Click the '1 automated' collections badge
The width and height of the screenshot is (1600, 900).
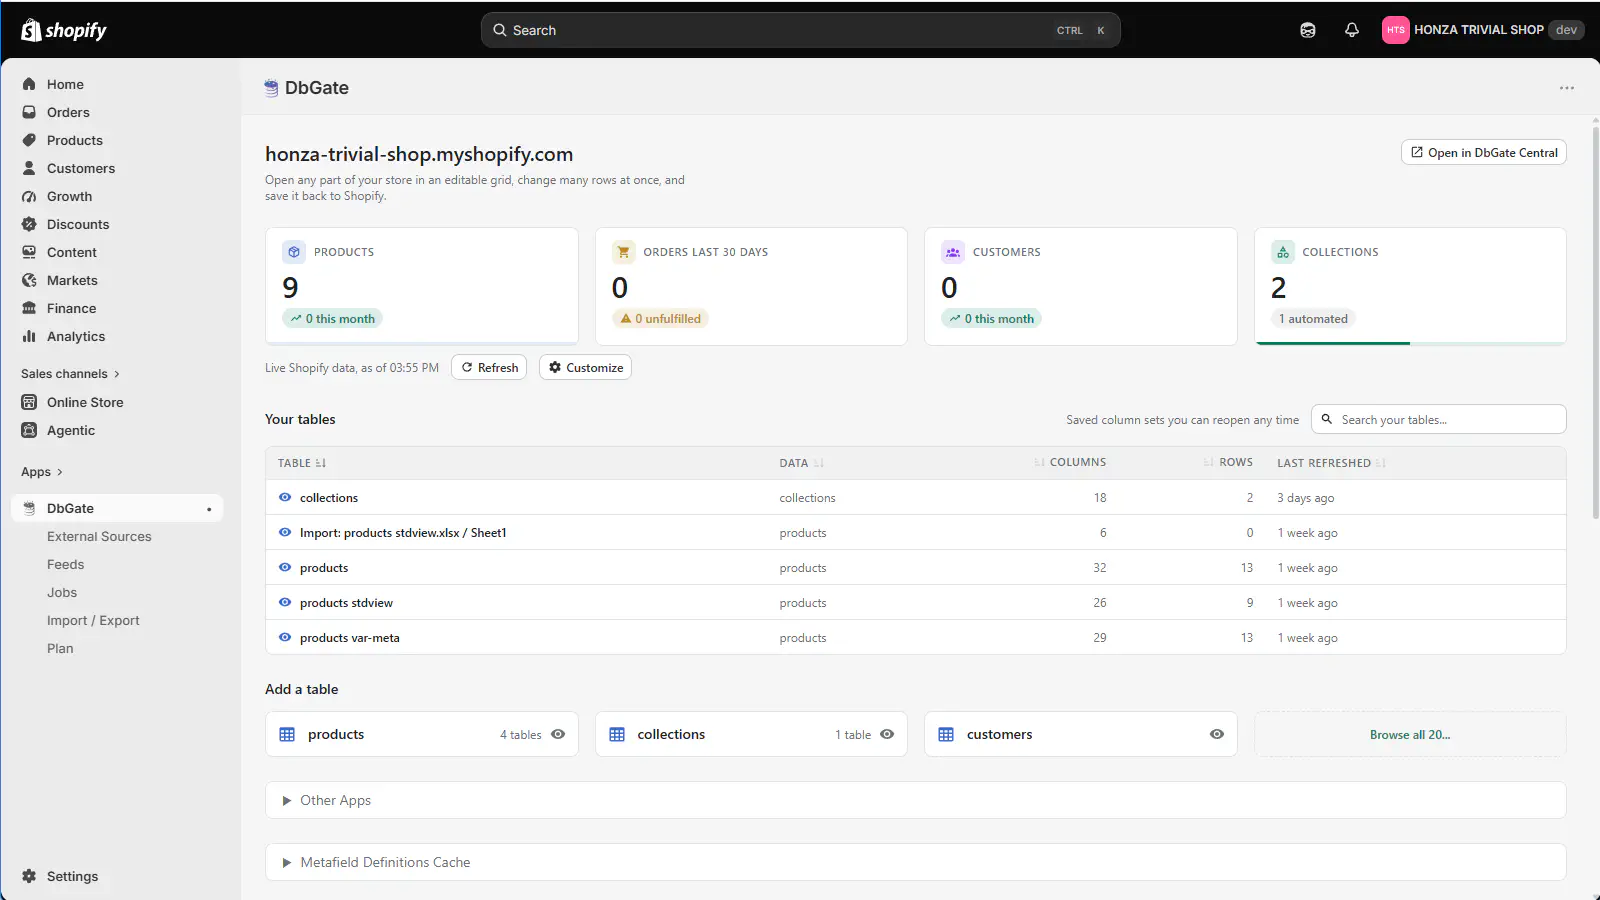(1313, 318)
